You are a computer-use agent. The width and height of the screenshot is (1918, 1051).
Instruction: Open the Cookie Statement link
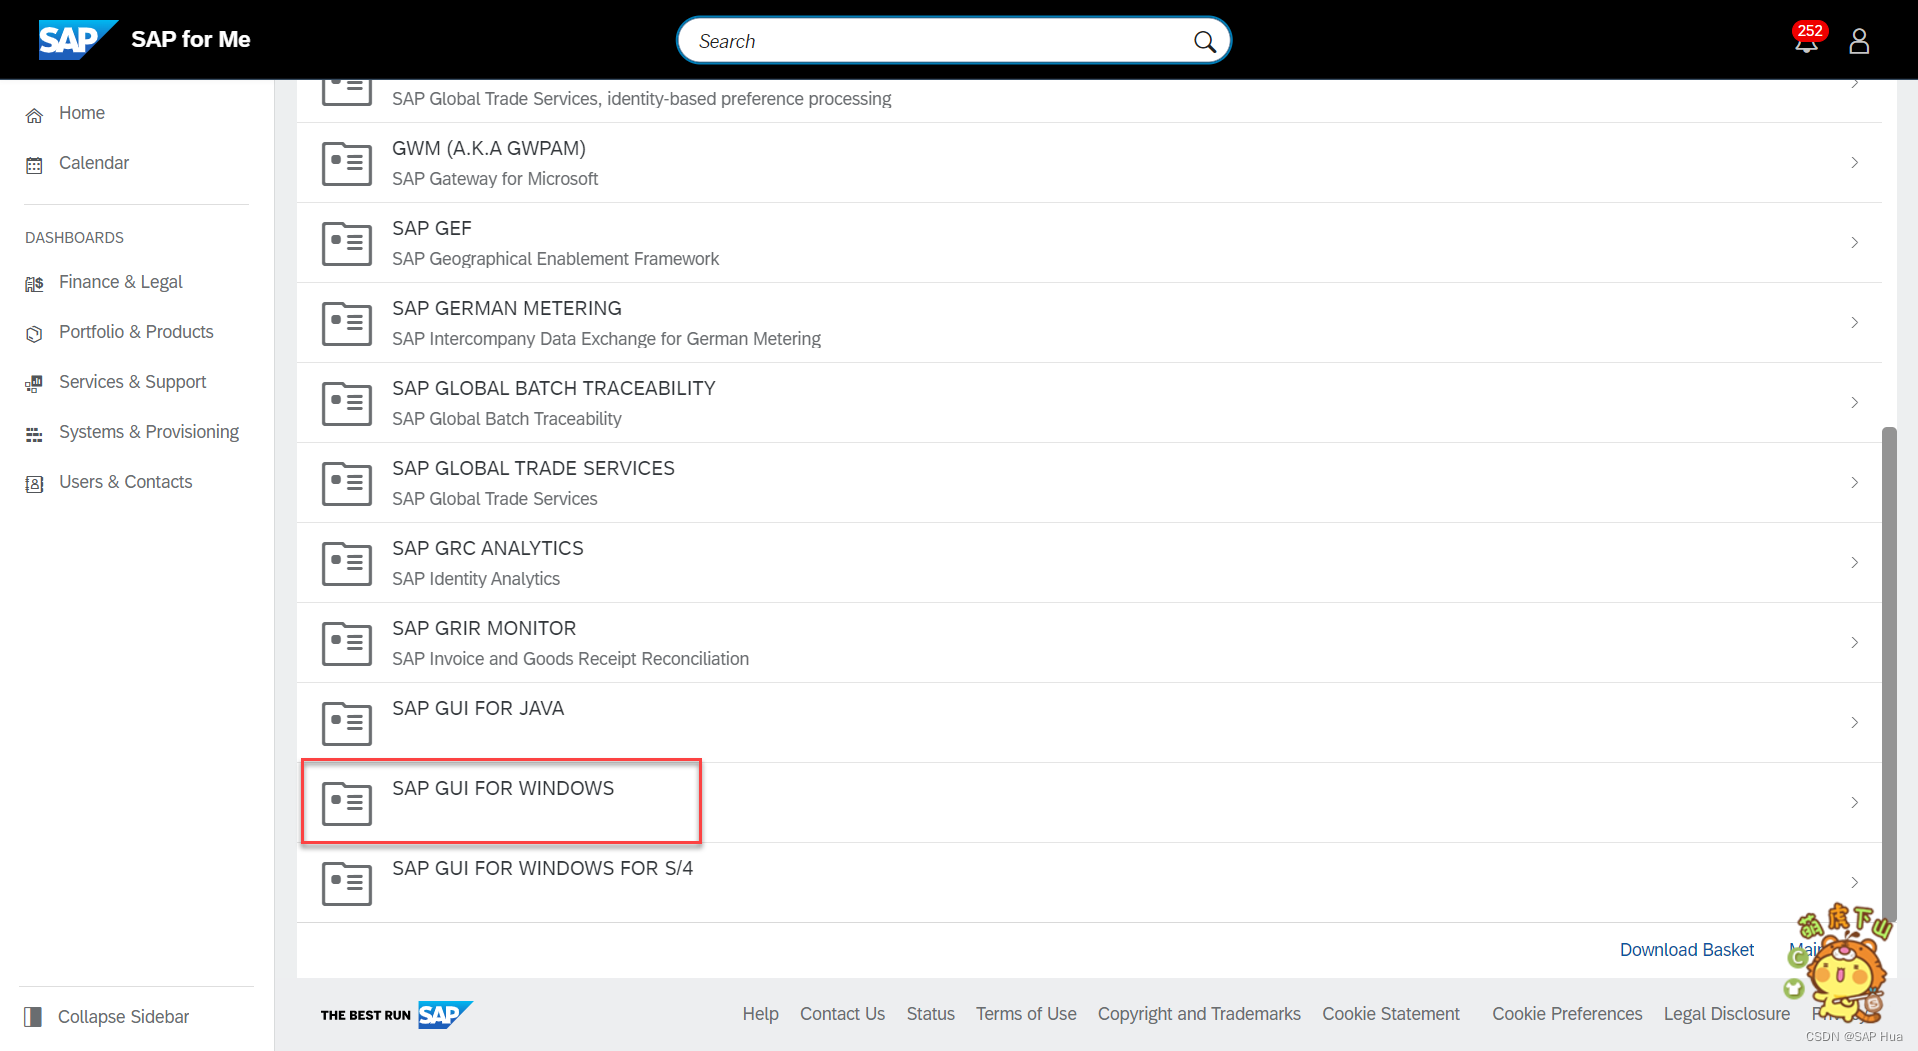tap(1391, 1014)
